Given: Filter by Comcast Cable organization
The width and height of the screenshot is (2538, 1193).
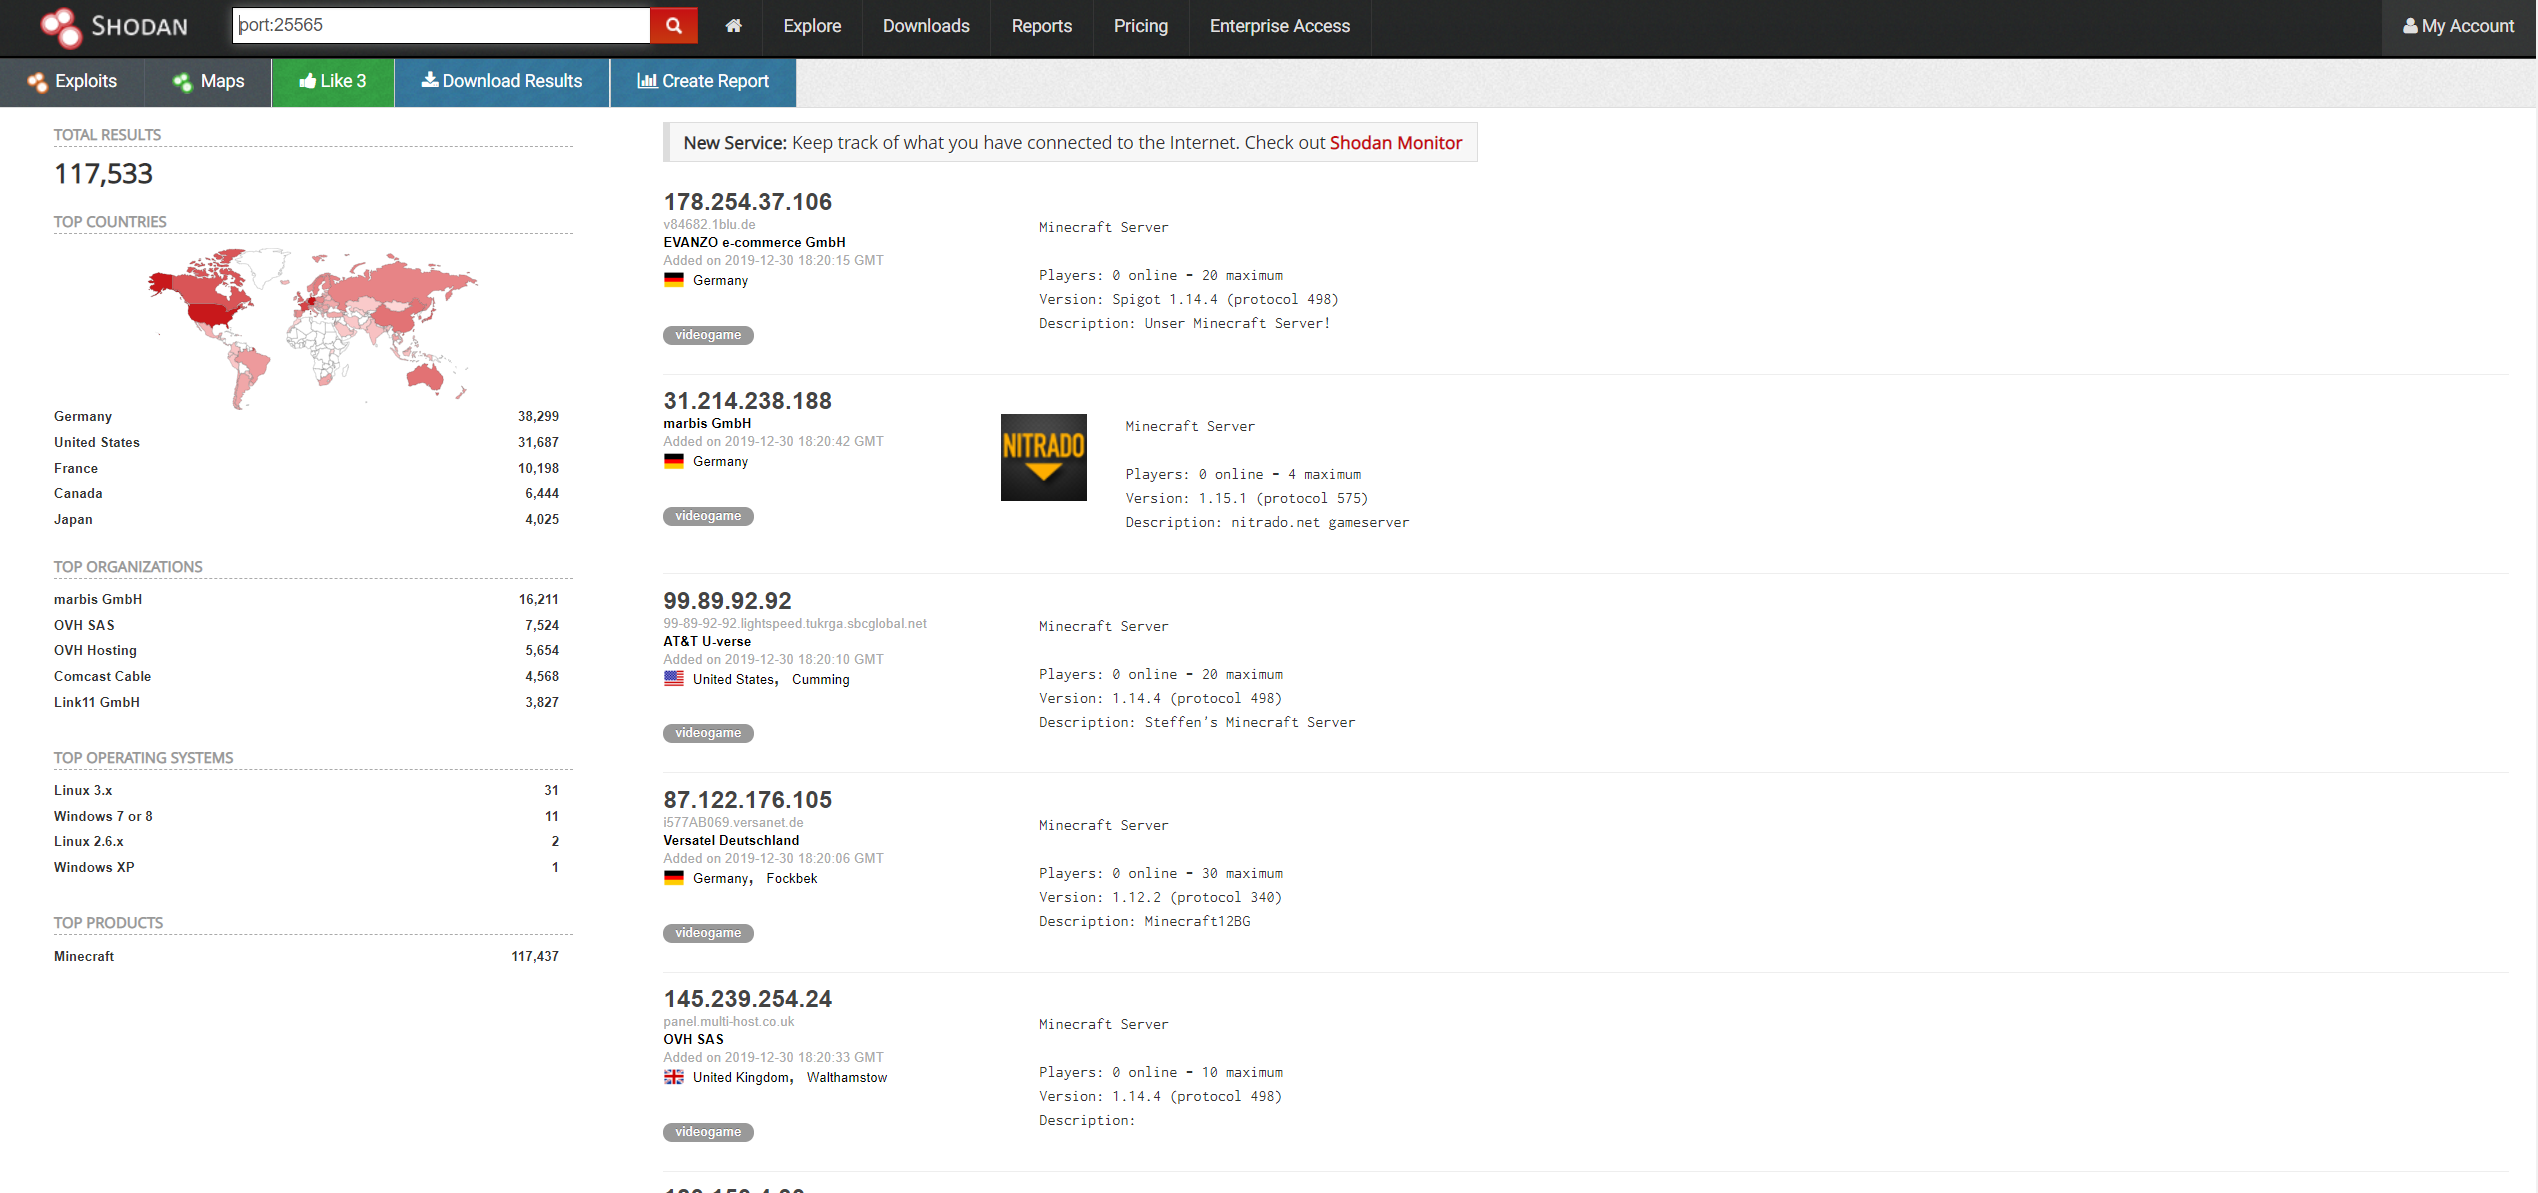Looking at the screenshot, I should coord(102,676).
